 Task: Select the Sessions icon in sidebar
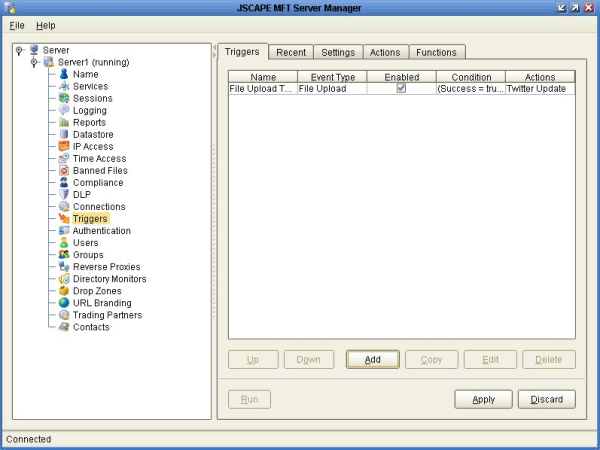pyautogui.click(x=64, y=99)
